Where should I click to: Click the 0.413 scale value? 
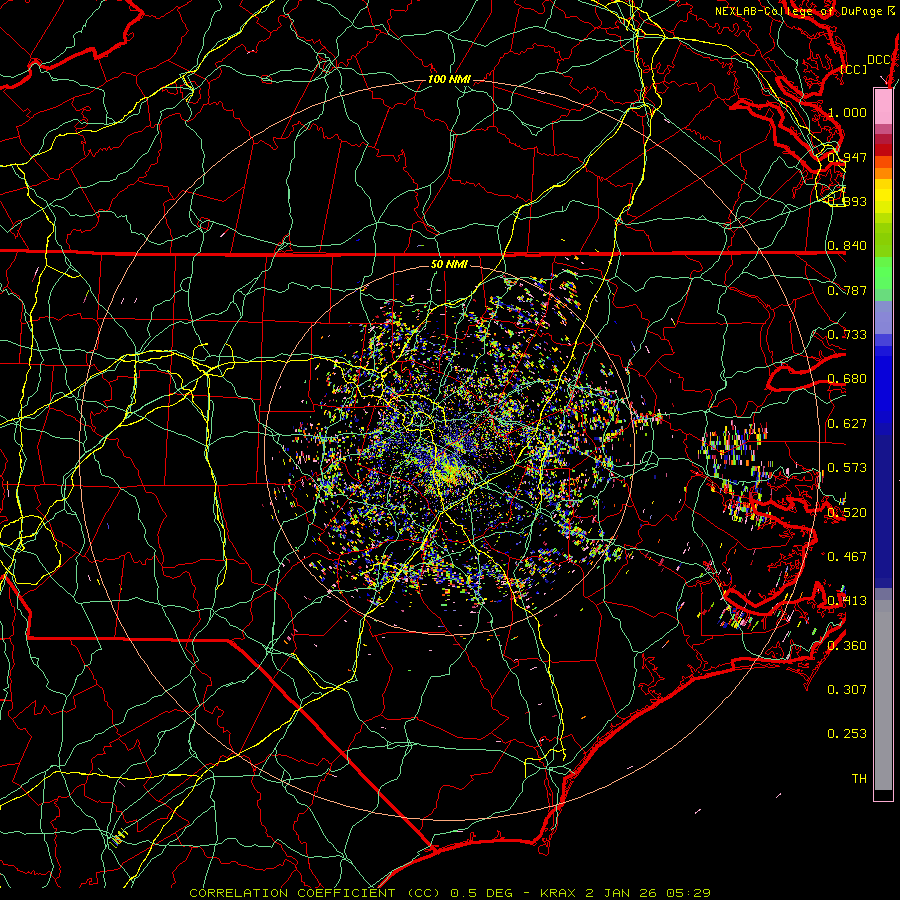847,601
